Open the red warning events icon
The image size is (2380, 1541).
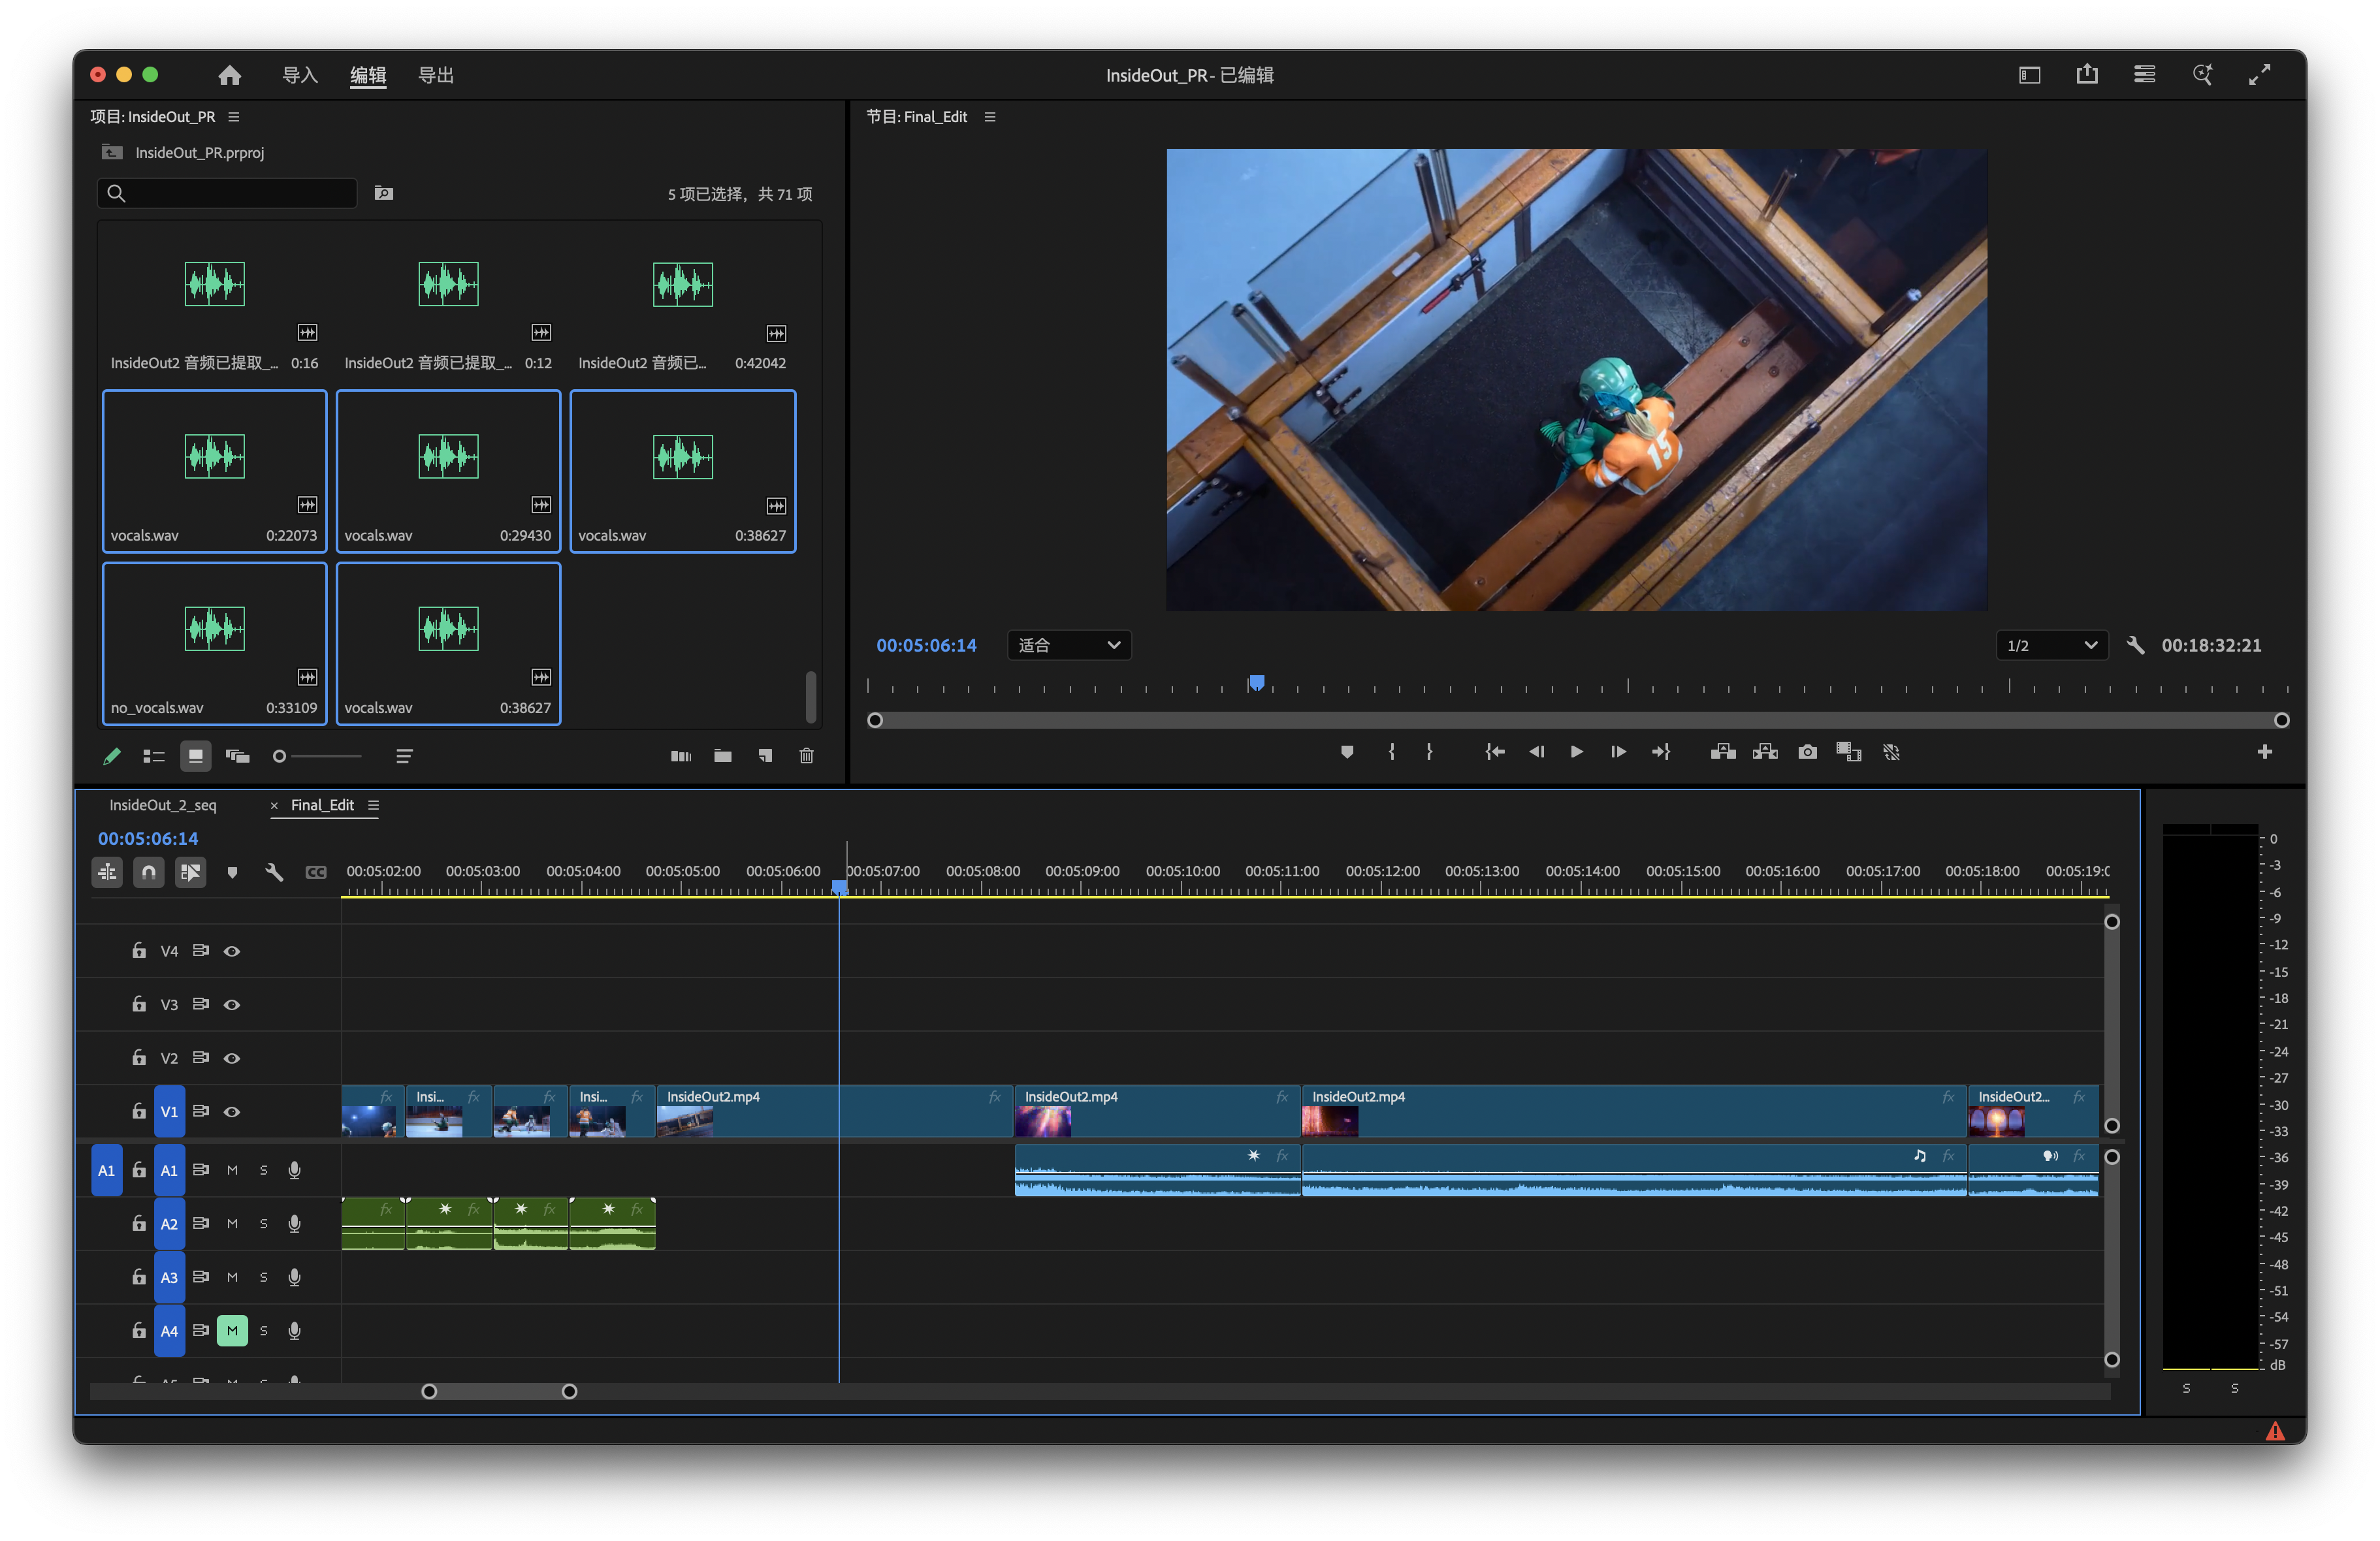pyautogui.click(x=2275, y=1431)
